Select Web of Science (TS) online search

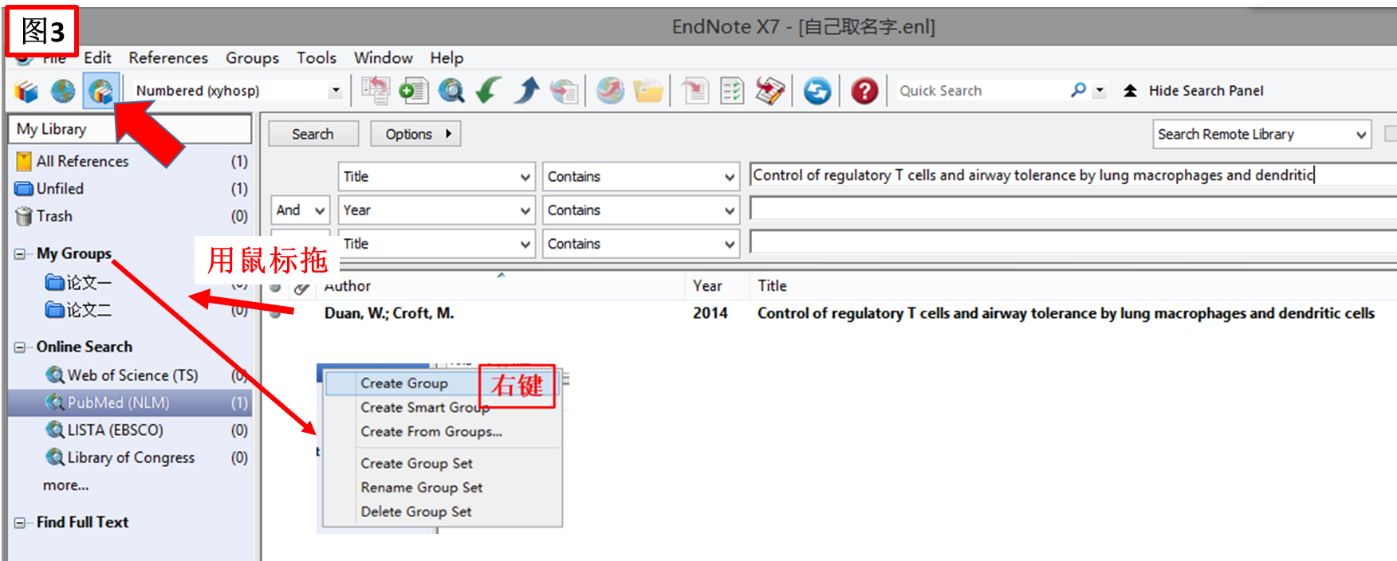pos(131,376)
